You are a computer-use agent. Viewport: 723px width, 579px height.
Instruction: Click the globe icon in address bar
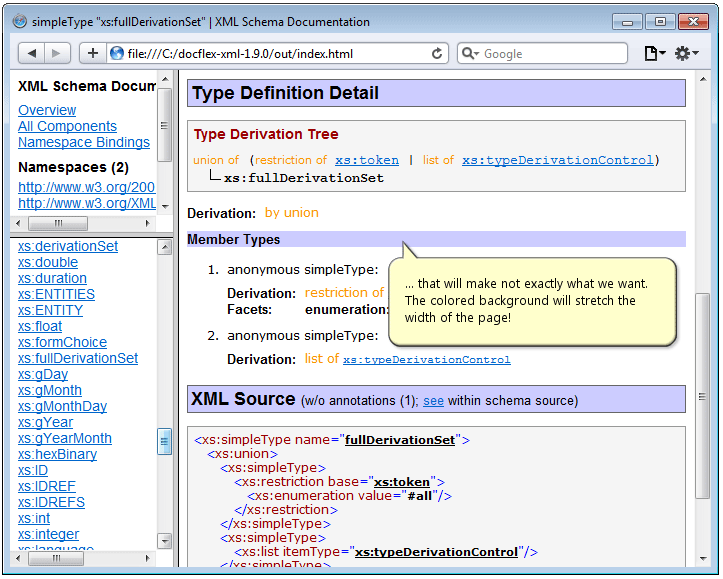[117, 54]
